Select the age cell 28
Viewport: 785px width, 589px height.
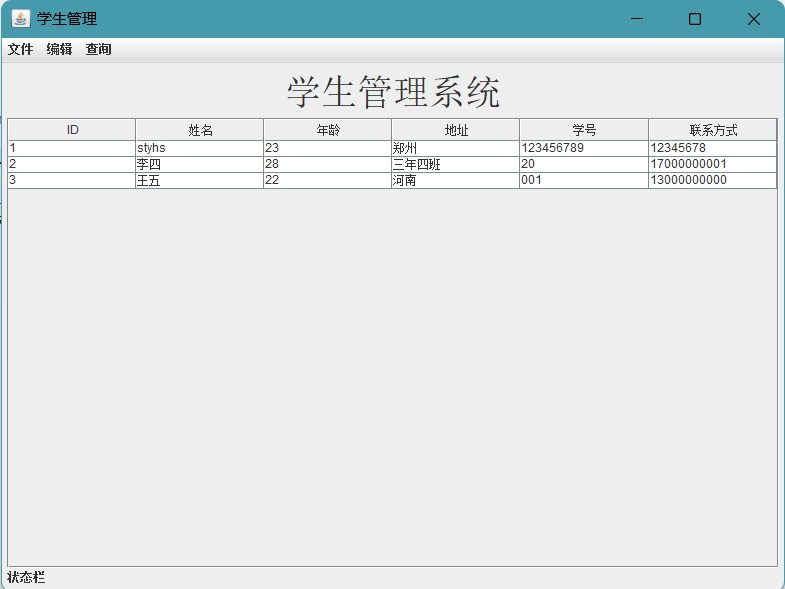point(328,164)
